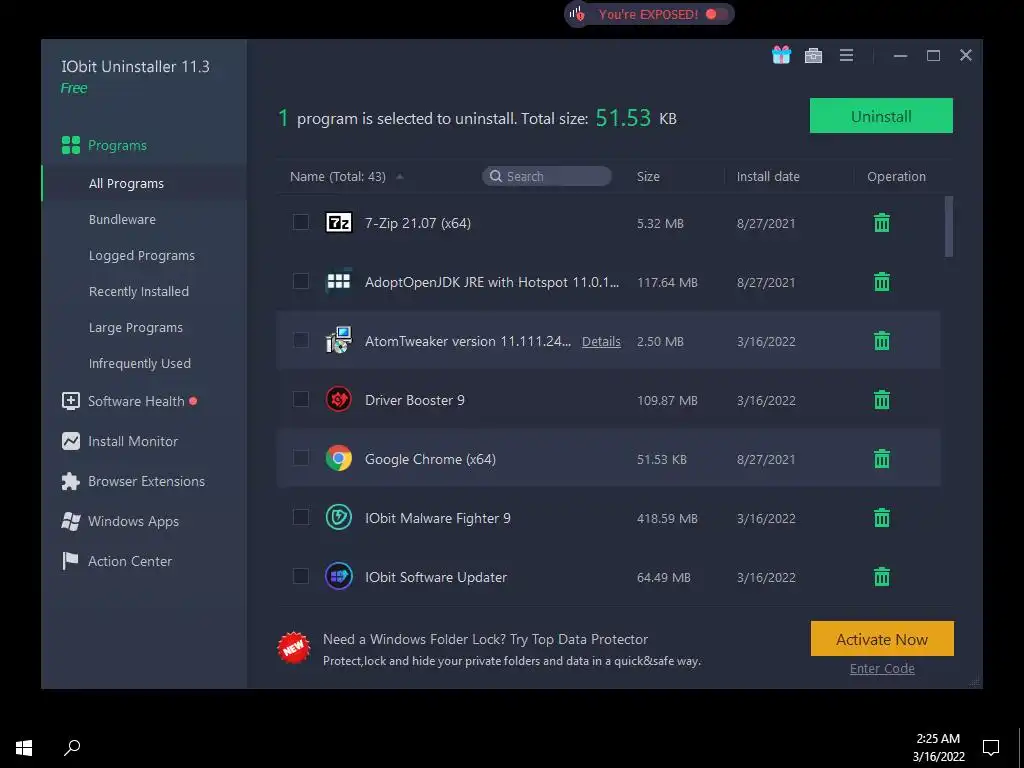
Task: Tick the checkbox for IObit Malware Fighter 9
Action: point(300,517)
